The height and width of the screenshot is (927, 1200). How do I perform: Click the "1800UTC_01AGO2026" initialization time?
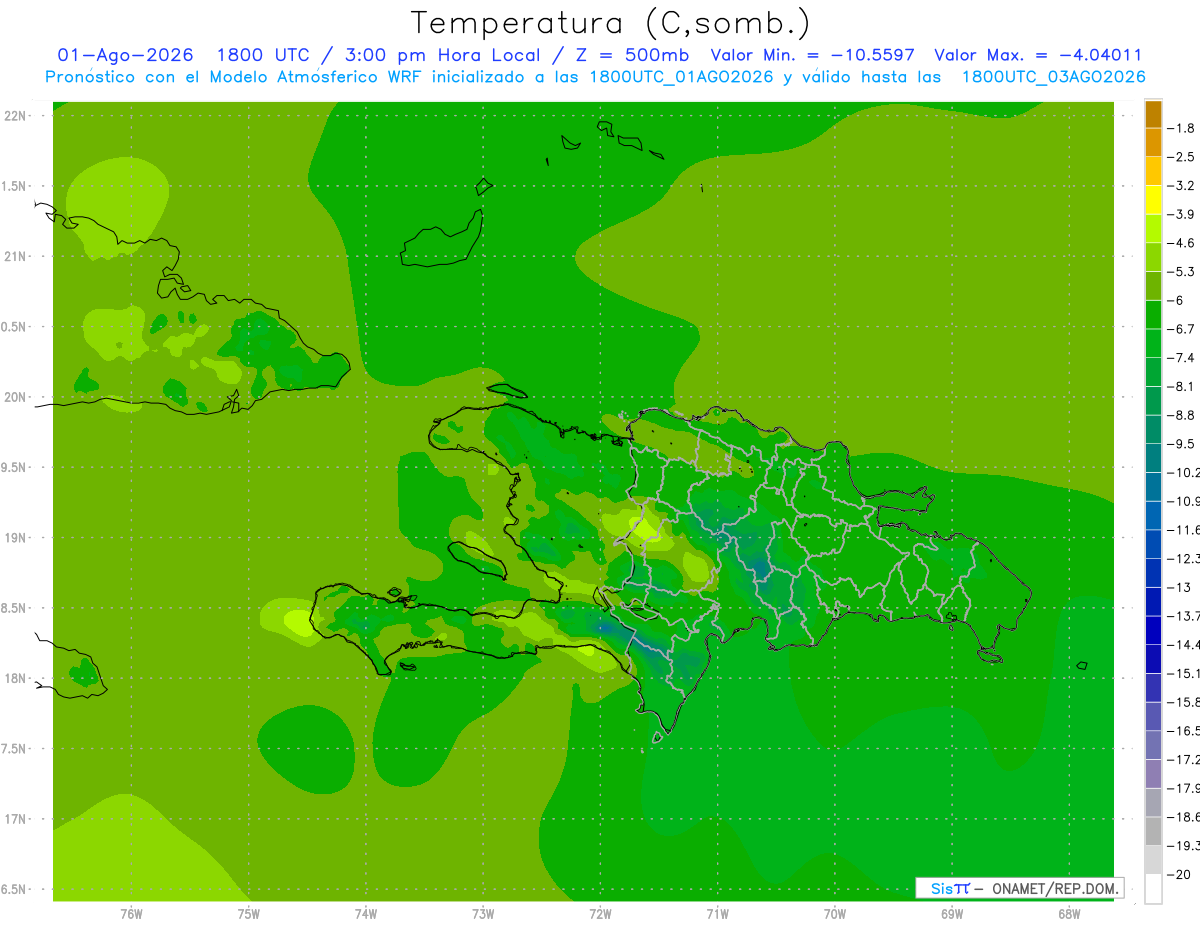(680, 77)
